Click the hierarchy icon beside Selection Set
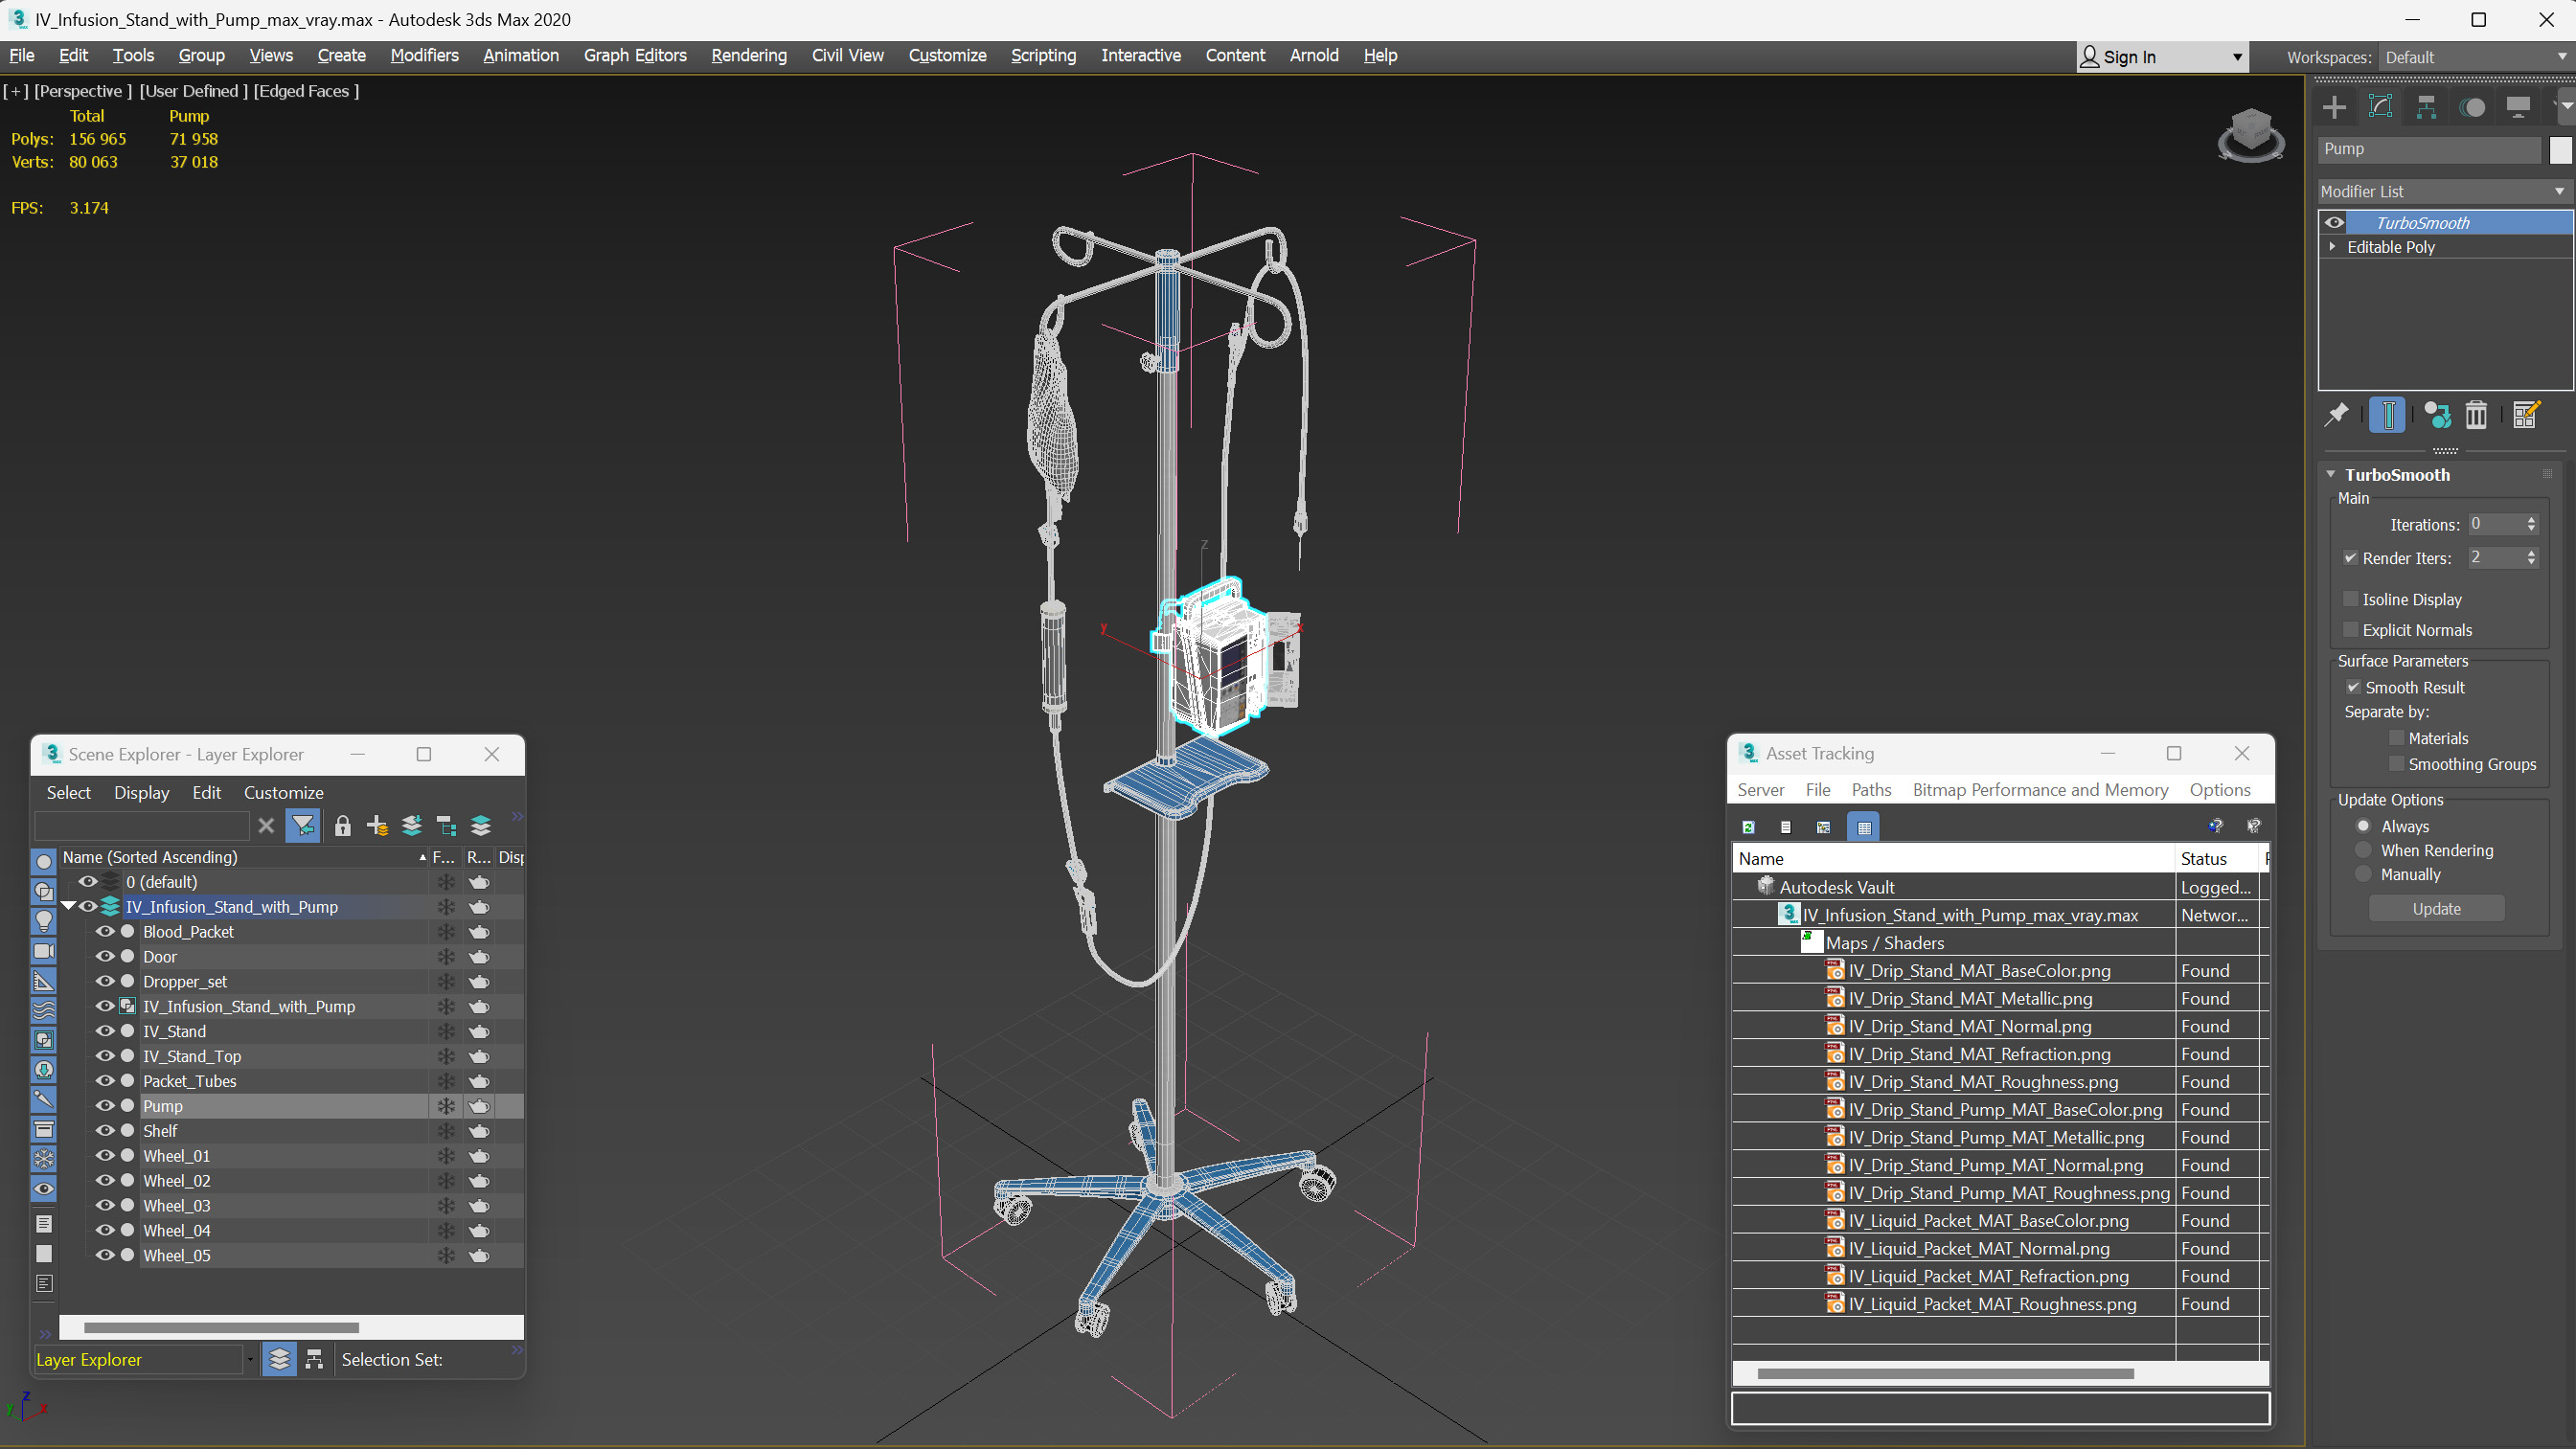 tap(314, 1359)
